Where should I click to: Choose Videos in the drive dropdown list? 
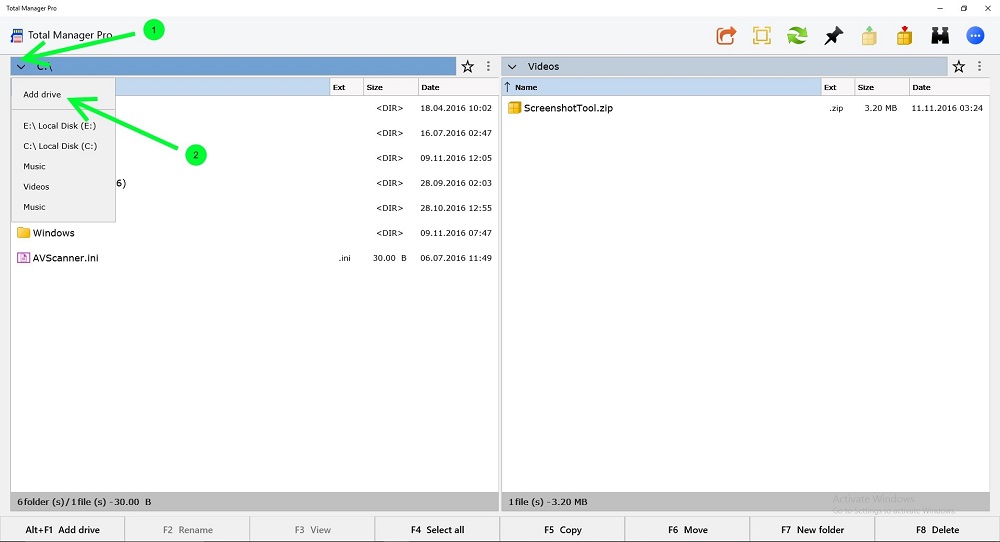pos(36,187)
